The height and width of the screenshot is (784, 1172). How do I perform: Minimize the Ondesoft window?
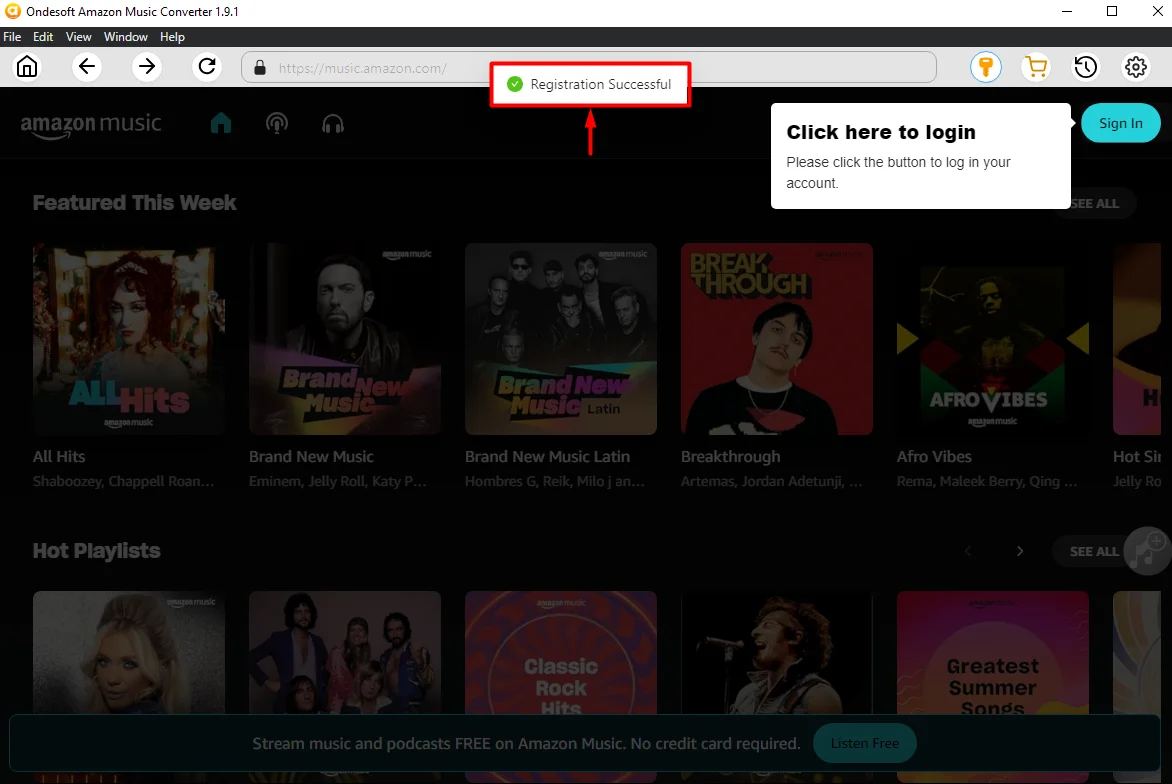pos(1067,11)
